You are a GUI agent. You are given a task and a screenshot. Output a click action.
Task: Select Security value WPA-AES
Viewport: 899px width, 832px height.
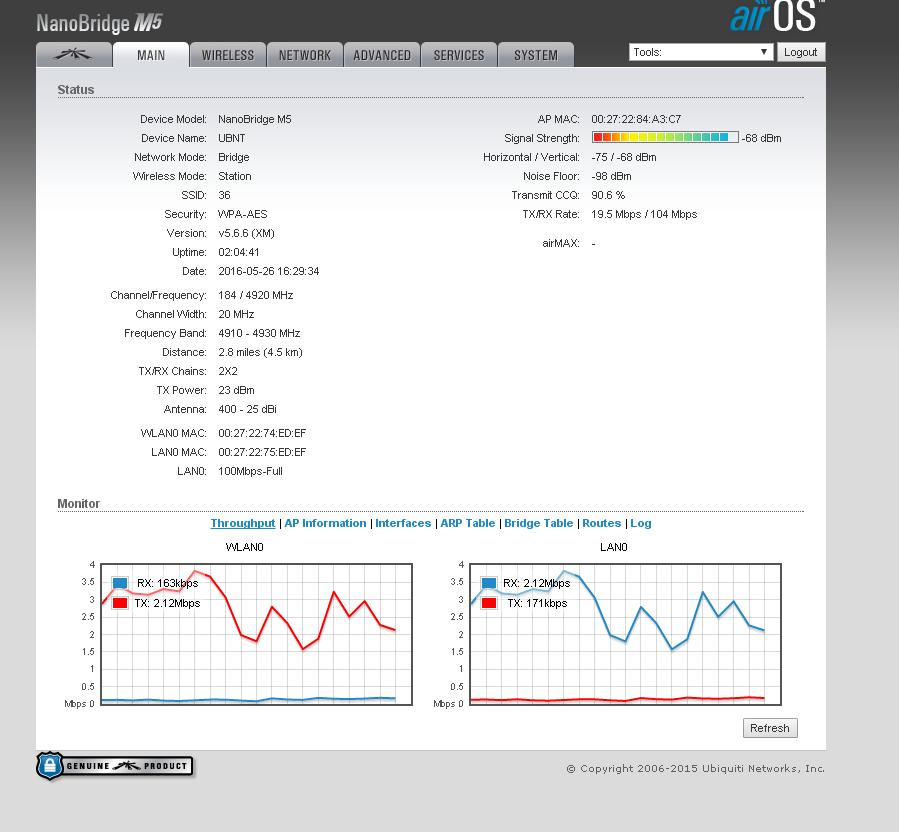(243, 214)
